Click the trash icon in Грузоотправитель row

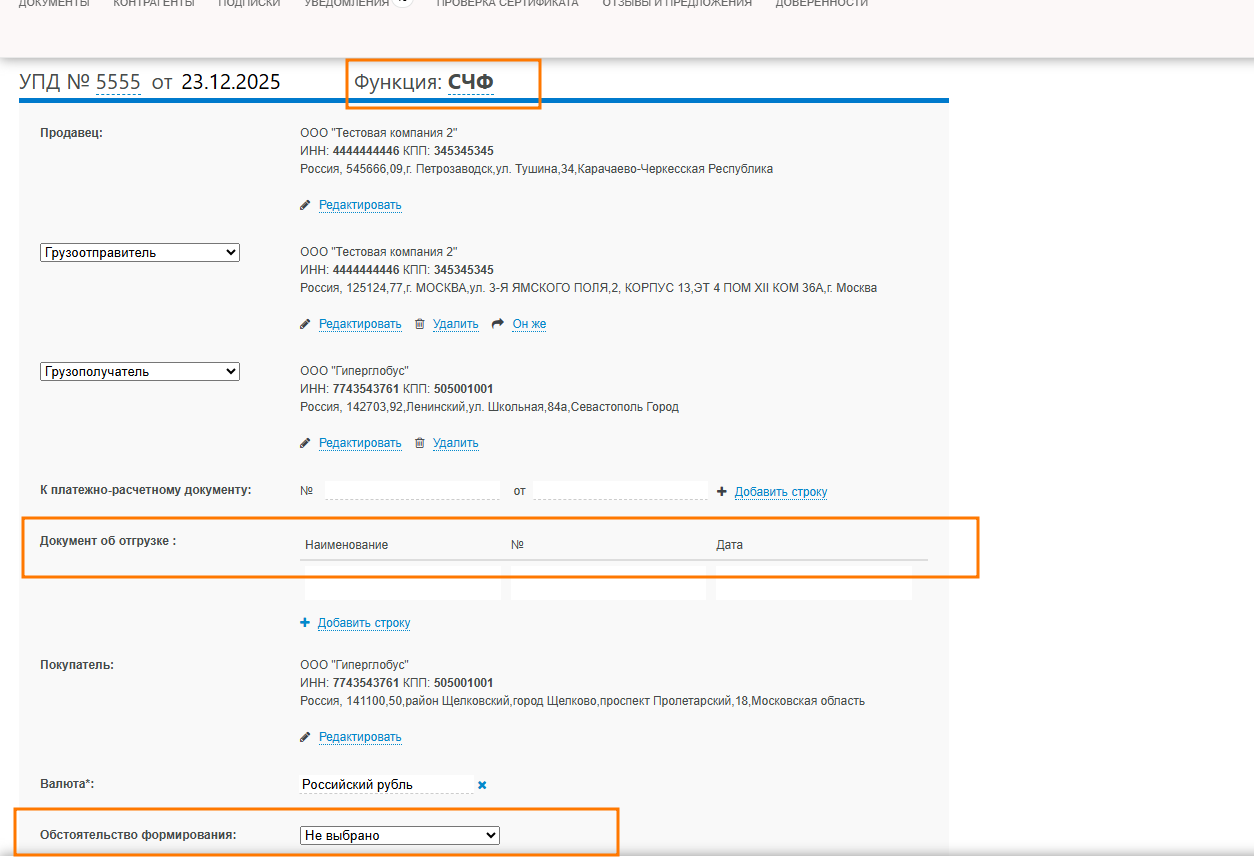420,324
